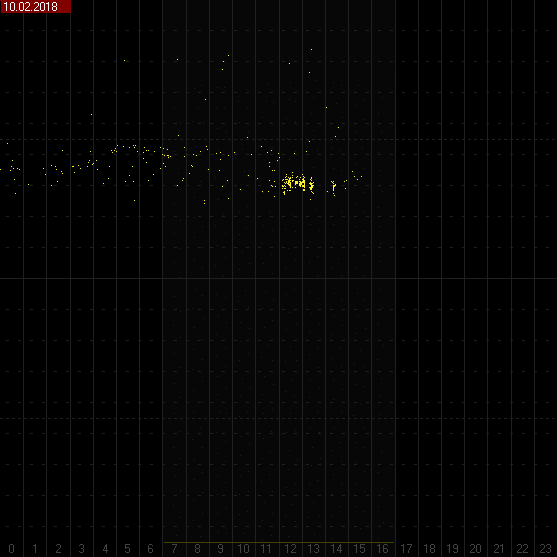Select hour 7 on the time axis

pyautogui.click(x=174, y=548)
